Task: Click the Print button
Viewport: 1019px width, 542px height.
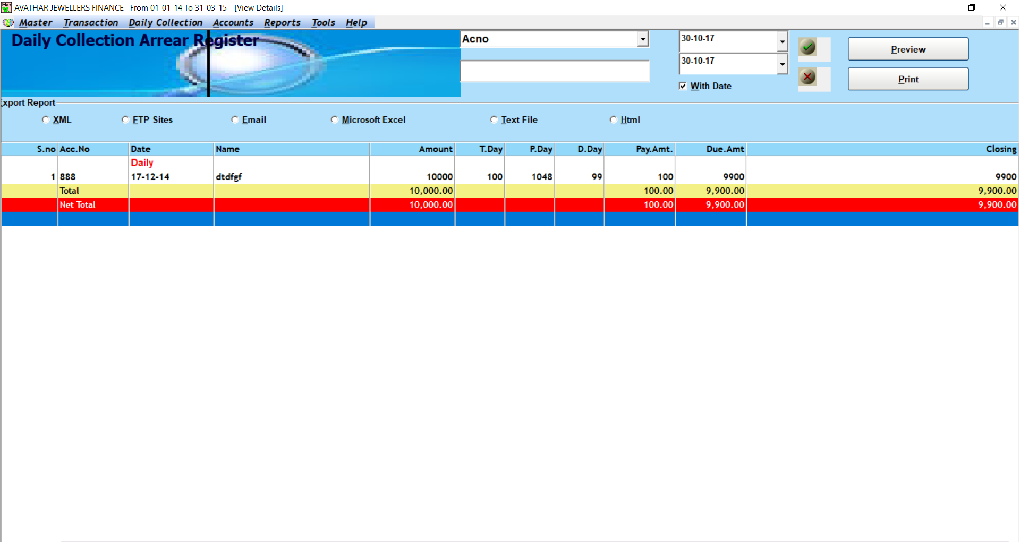Action: [907, 79]
